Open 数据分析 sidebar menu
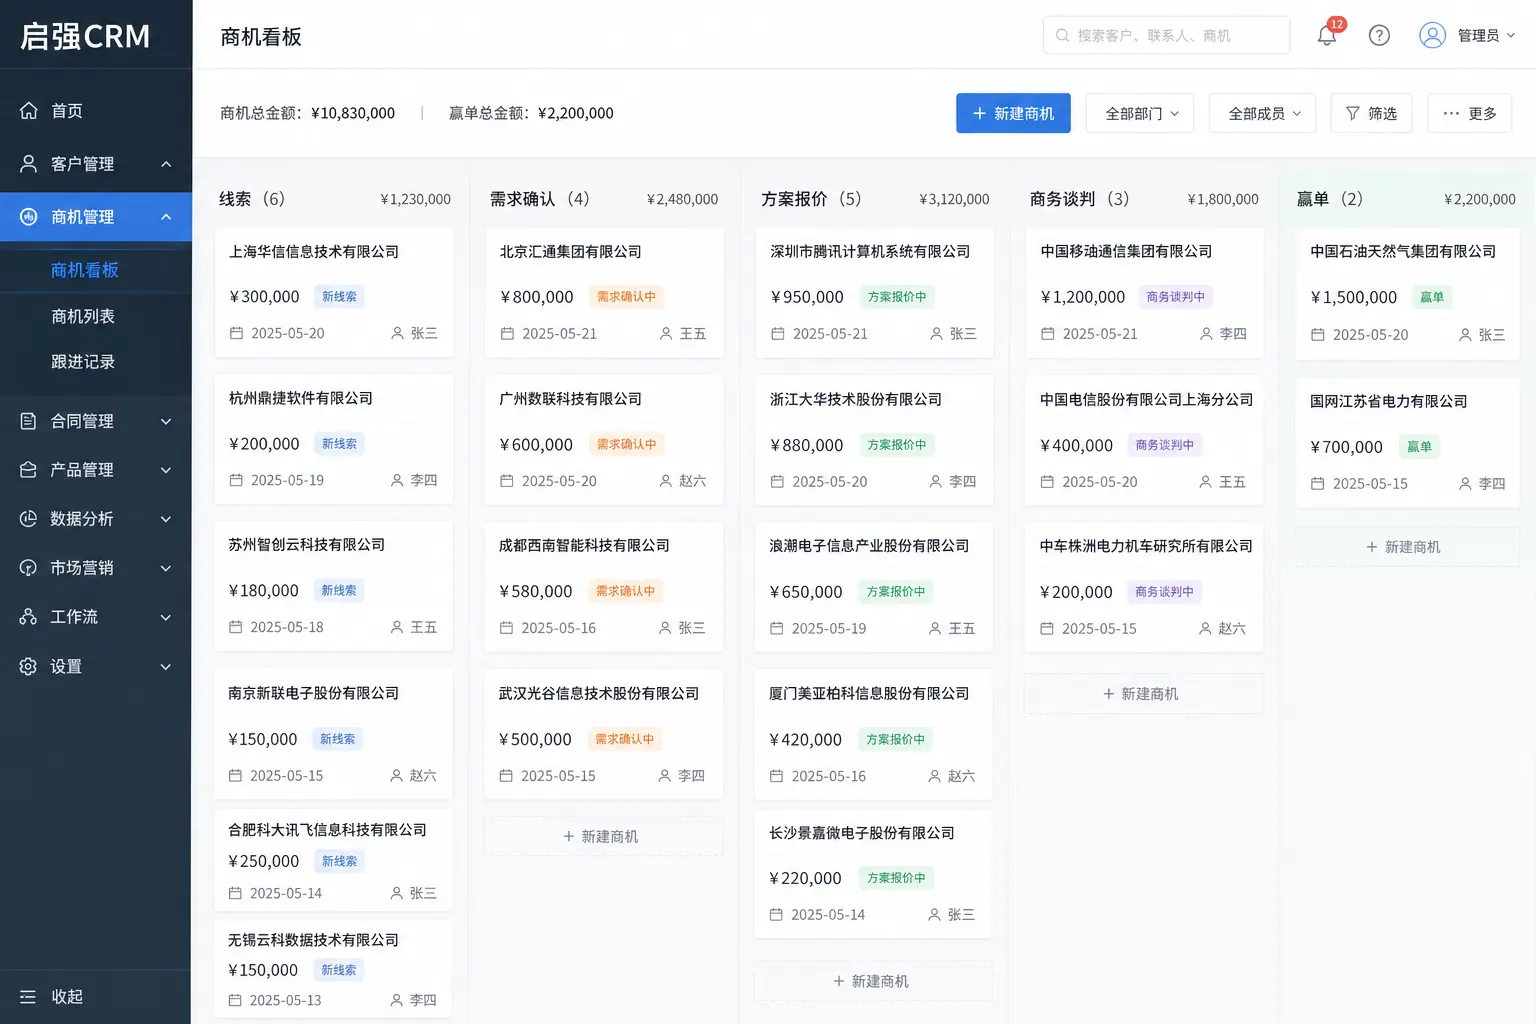The width and height of the screenshot is (1536, 1024). click(x=96, y=518)
